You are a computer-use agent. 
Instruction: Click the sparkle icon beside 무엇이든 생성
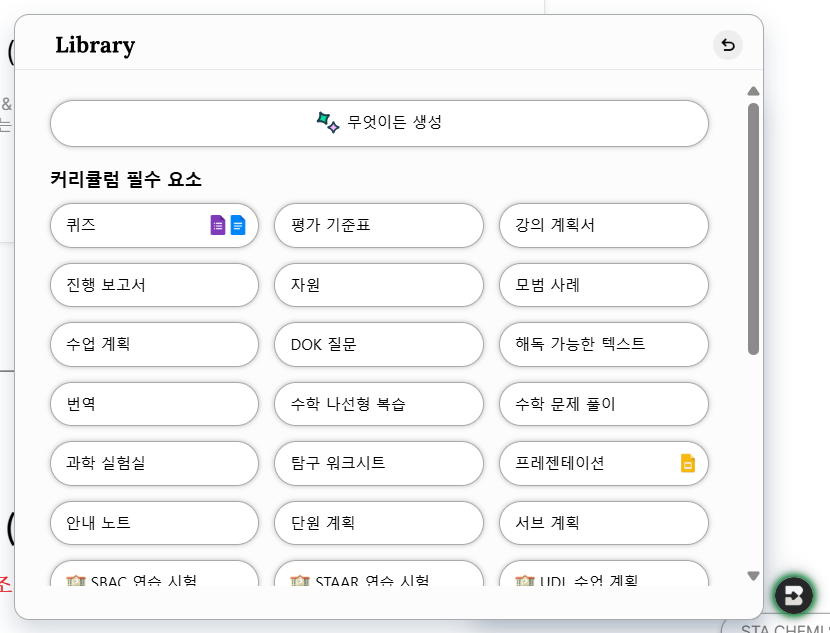tap(327, 123)
